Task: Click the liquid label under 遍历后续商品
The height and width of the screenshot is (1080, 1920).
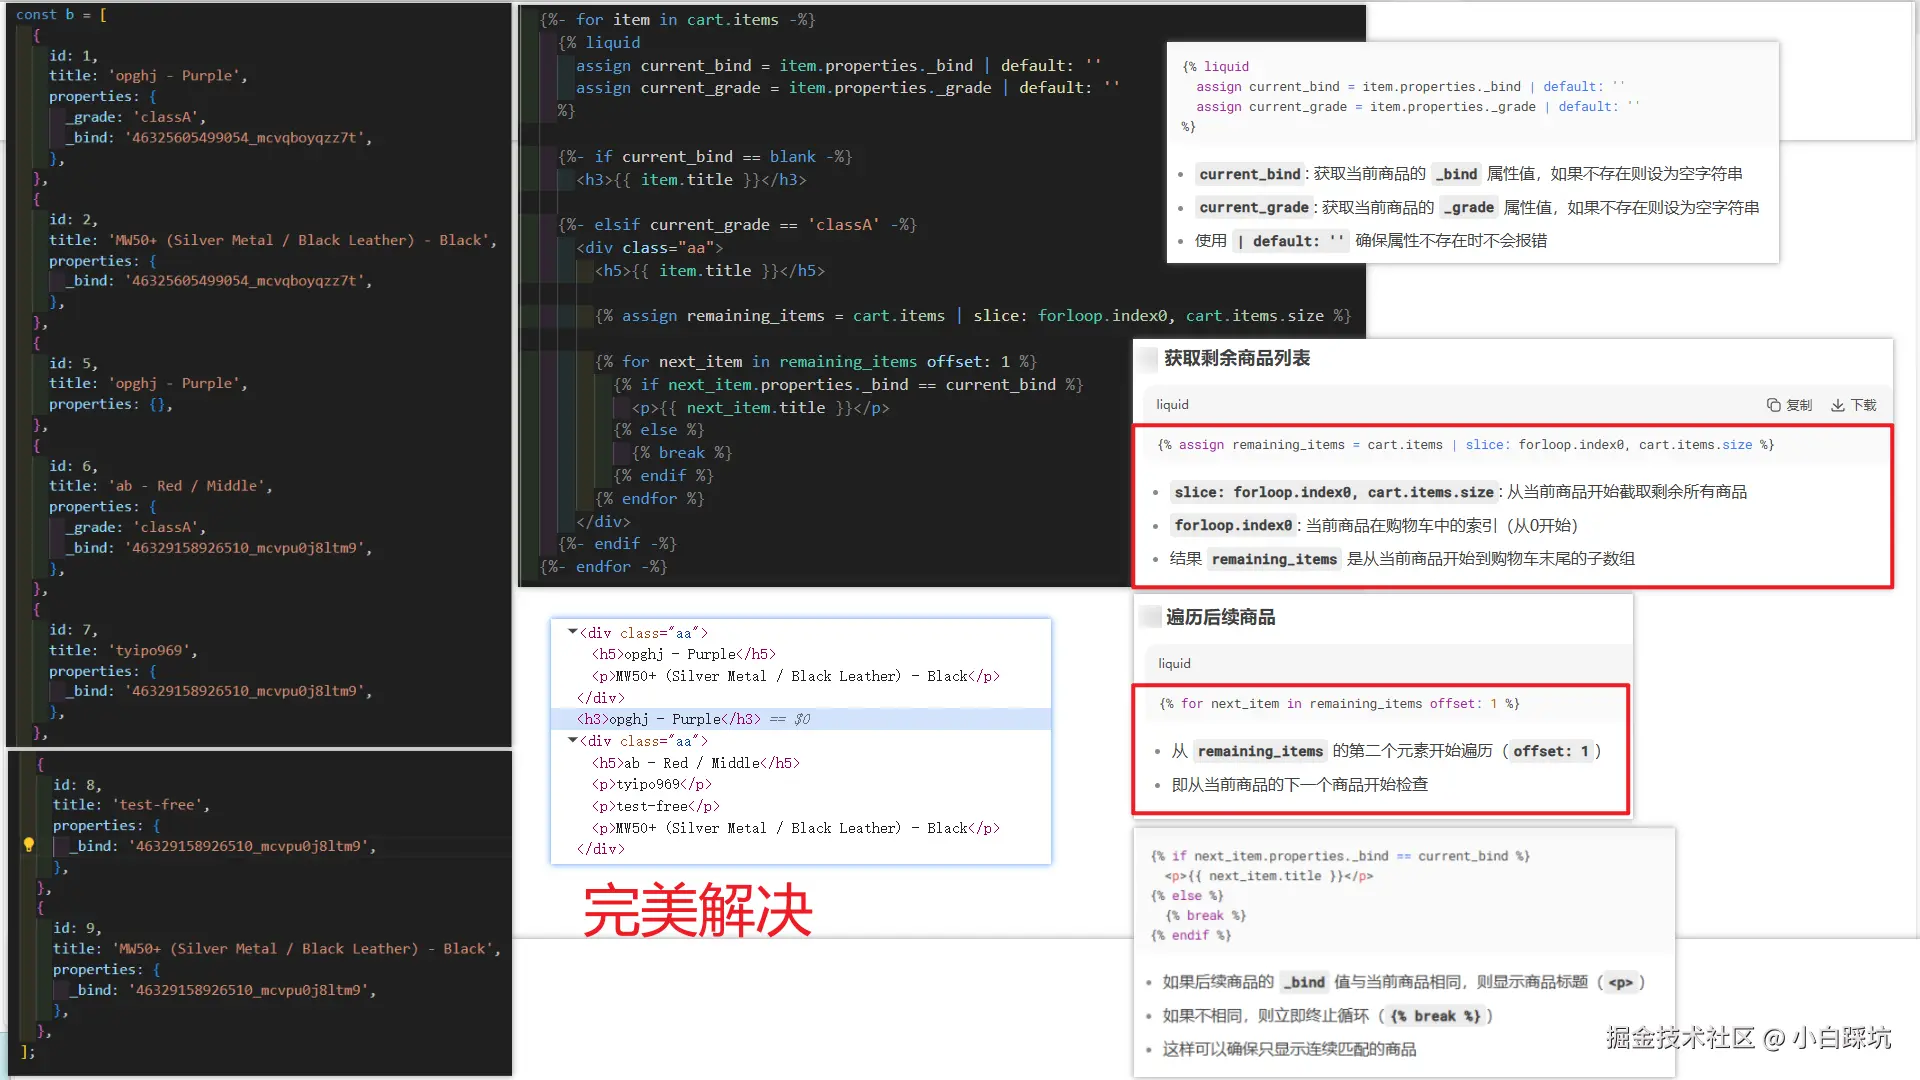Action: coord(1174,664)
